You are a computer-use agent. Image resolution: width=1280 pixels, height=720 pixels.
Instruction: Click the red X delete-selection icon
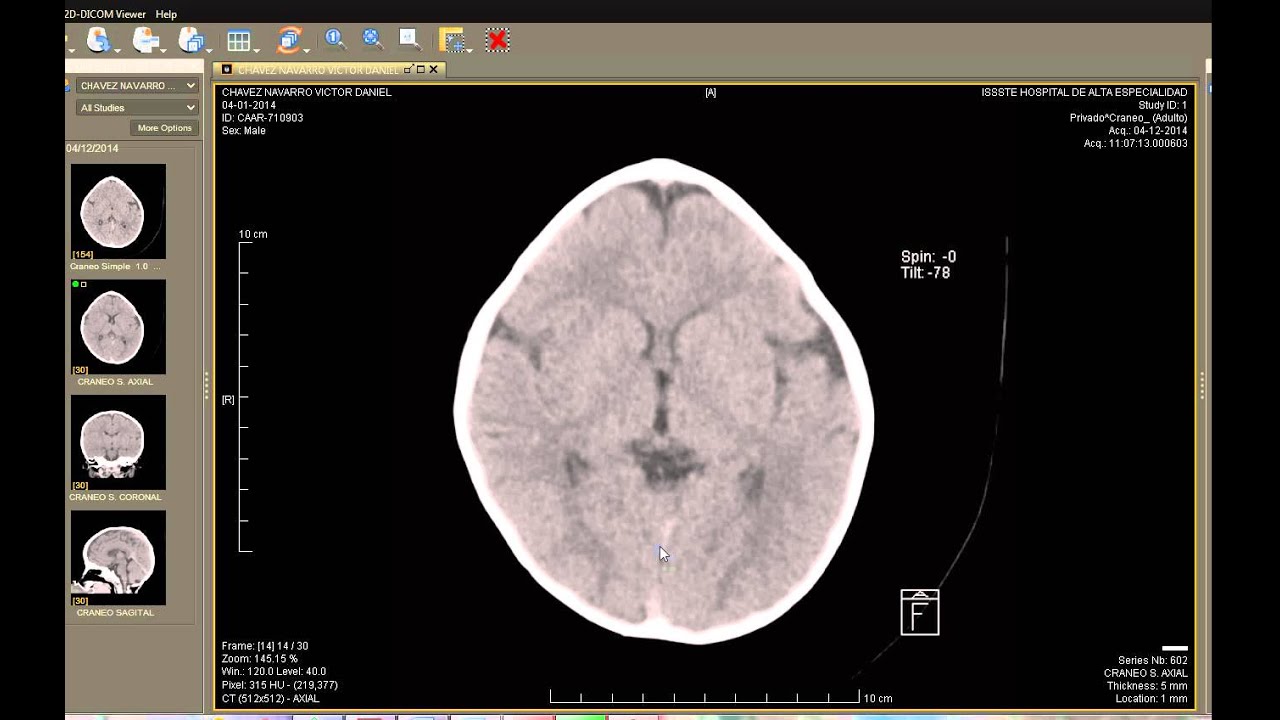(x=497, y=40)
